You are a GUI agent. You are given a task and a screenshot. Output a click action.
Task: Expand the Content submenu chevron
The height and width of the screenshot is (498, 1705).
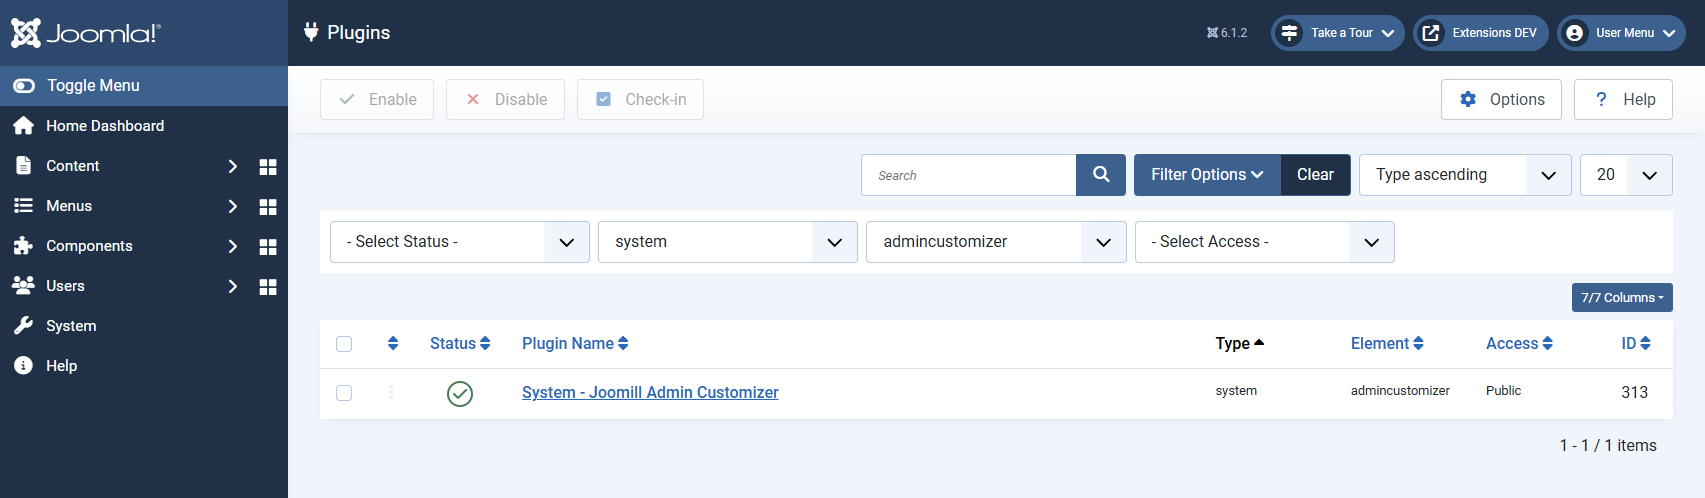232,166
